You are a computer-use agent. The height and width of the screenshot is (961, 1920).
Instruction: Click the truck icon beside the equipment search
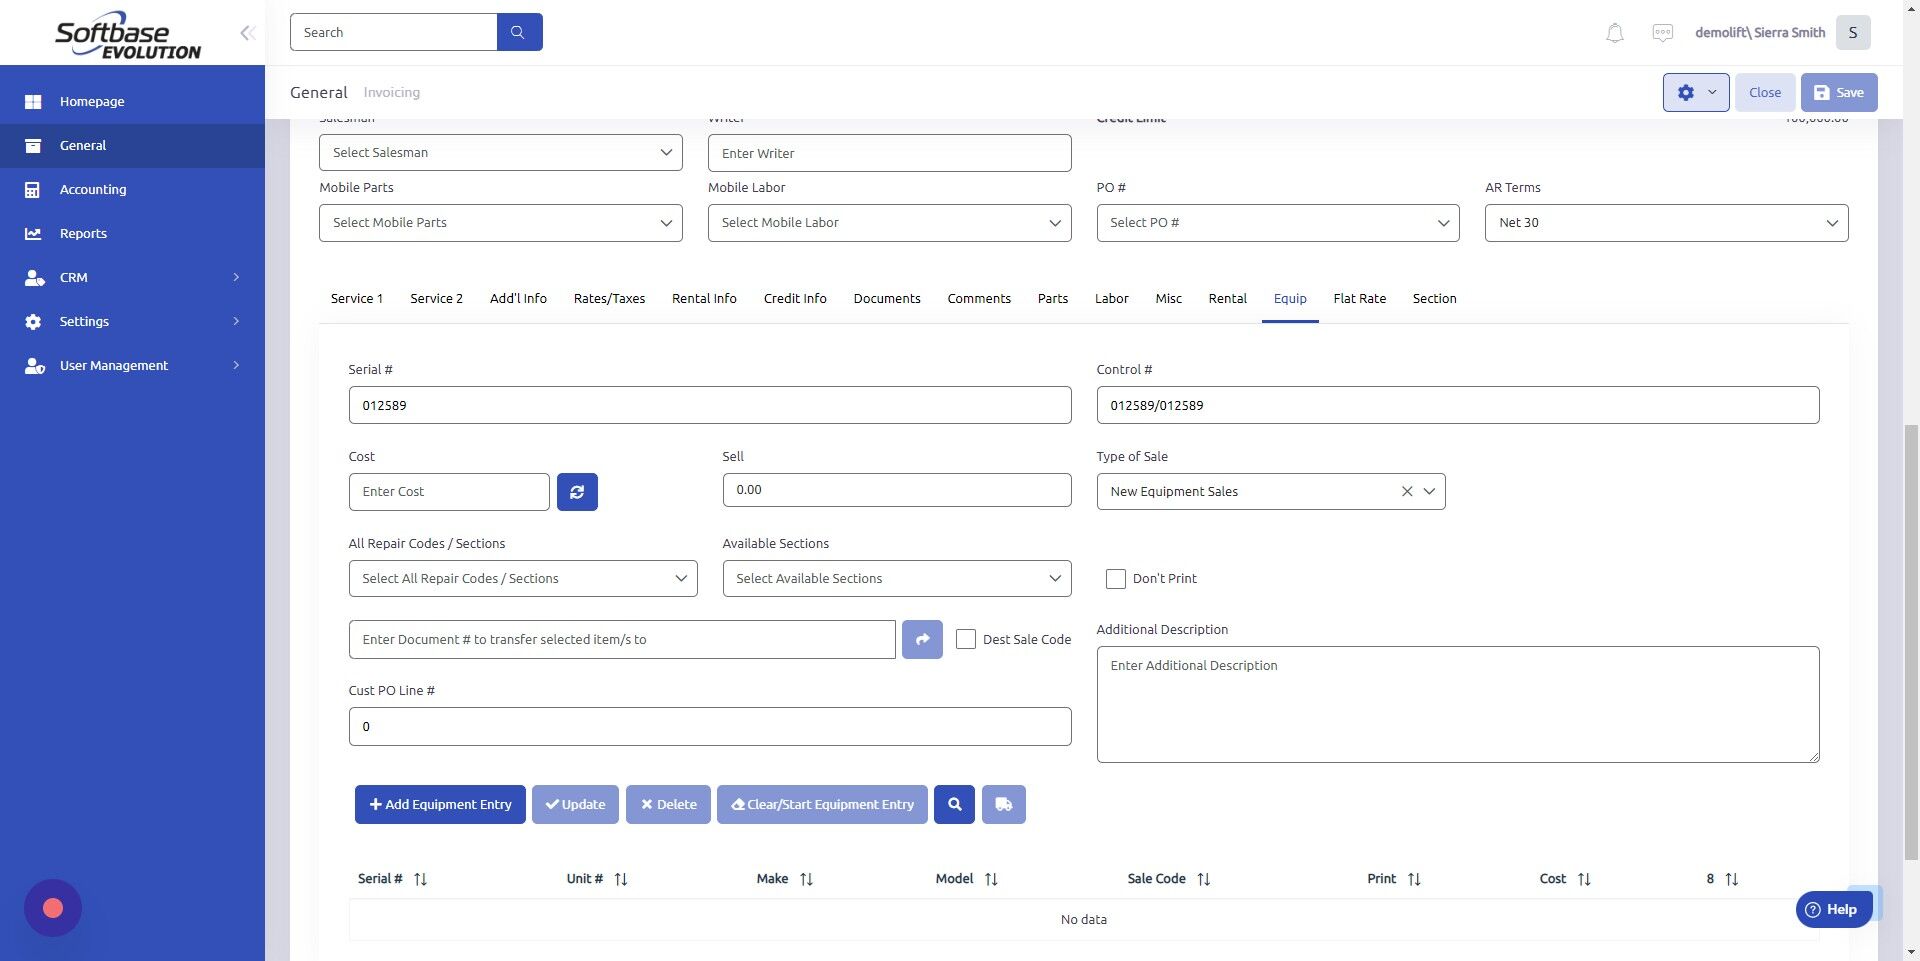[x=1003, y=804]
